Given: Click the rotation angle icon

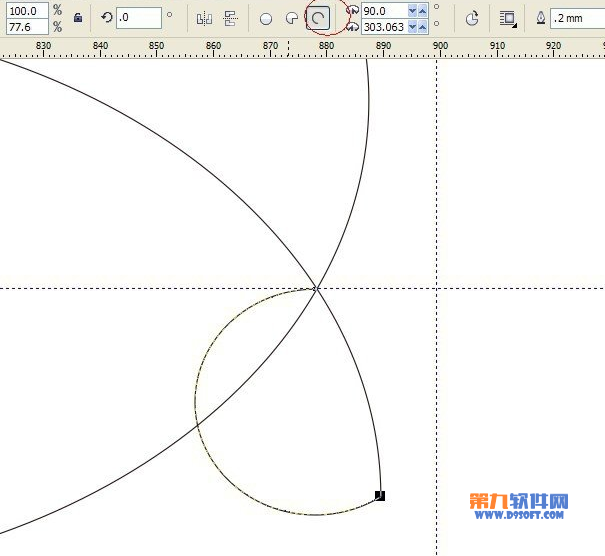Looking at the screenshot, I should pos(106,17).
